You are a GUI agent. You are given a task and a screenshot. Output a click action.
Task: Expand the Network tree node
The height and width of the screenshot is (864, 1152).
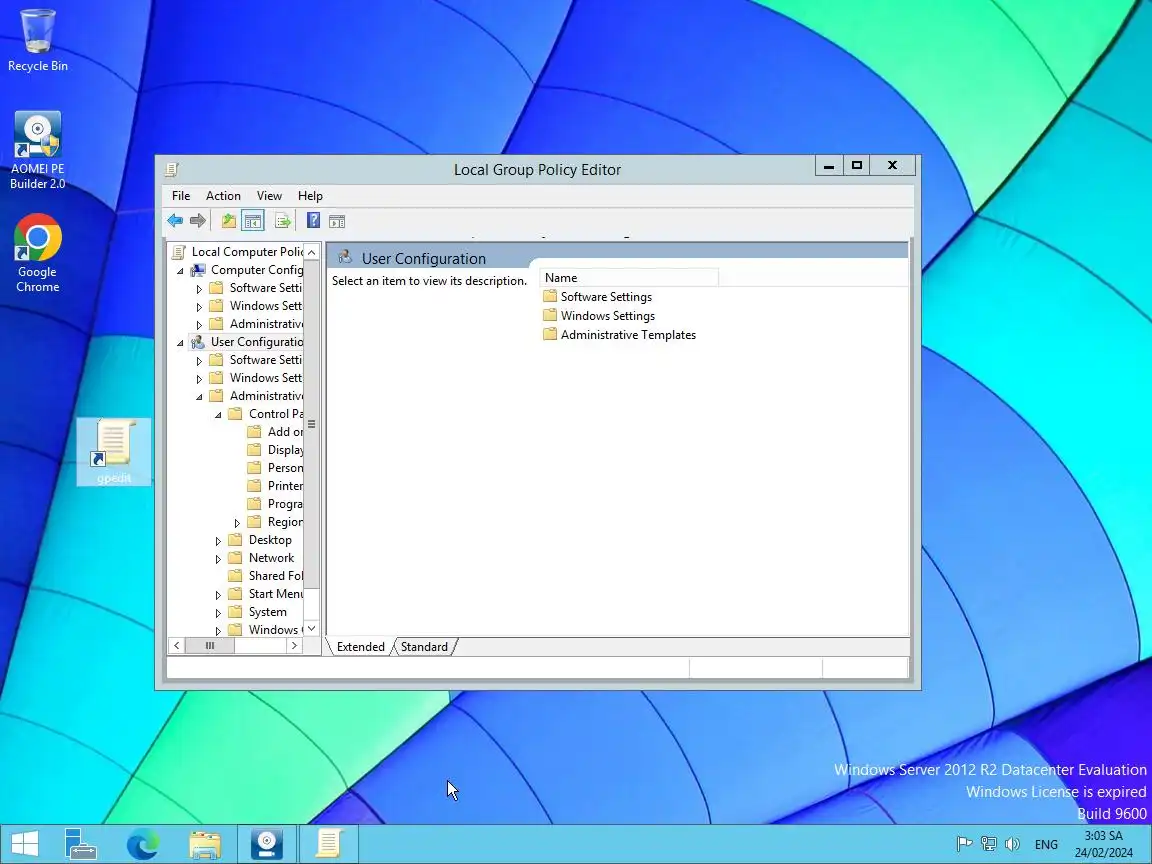(x=218, y=559)
